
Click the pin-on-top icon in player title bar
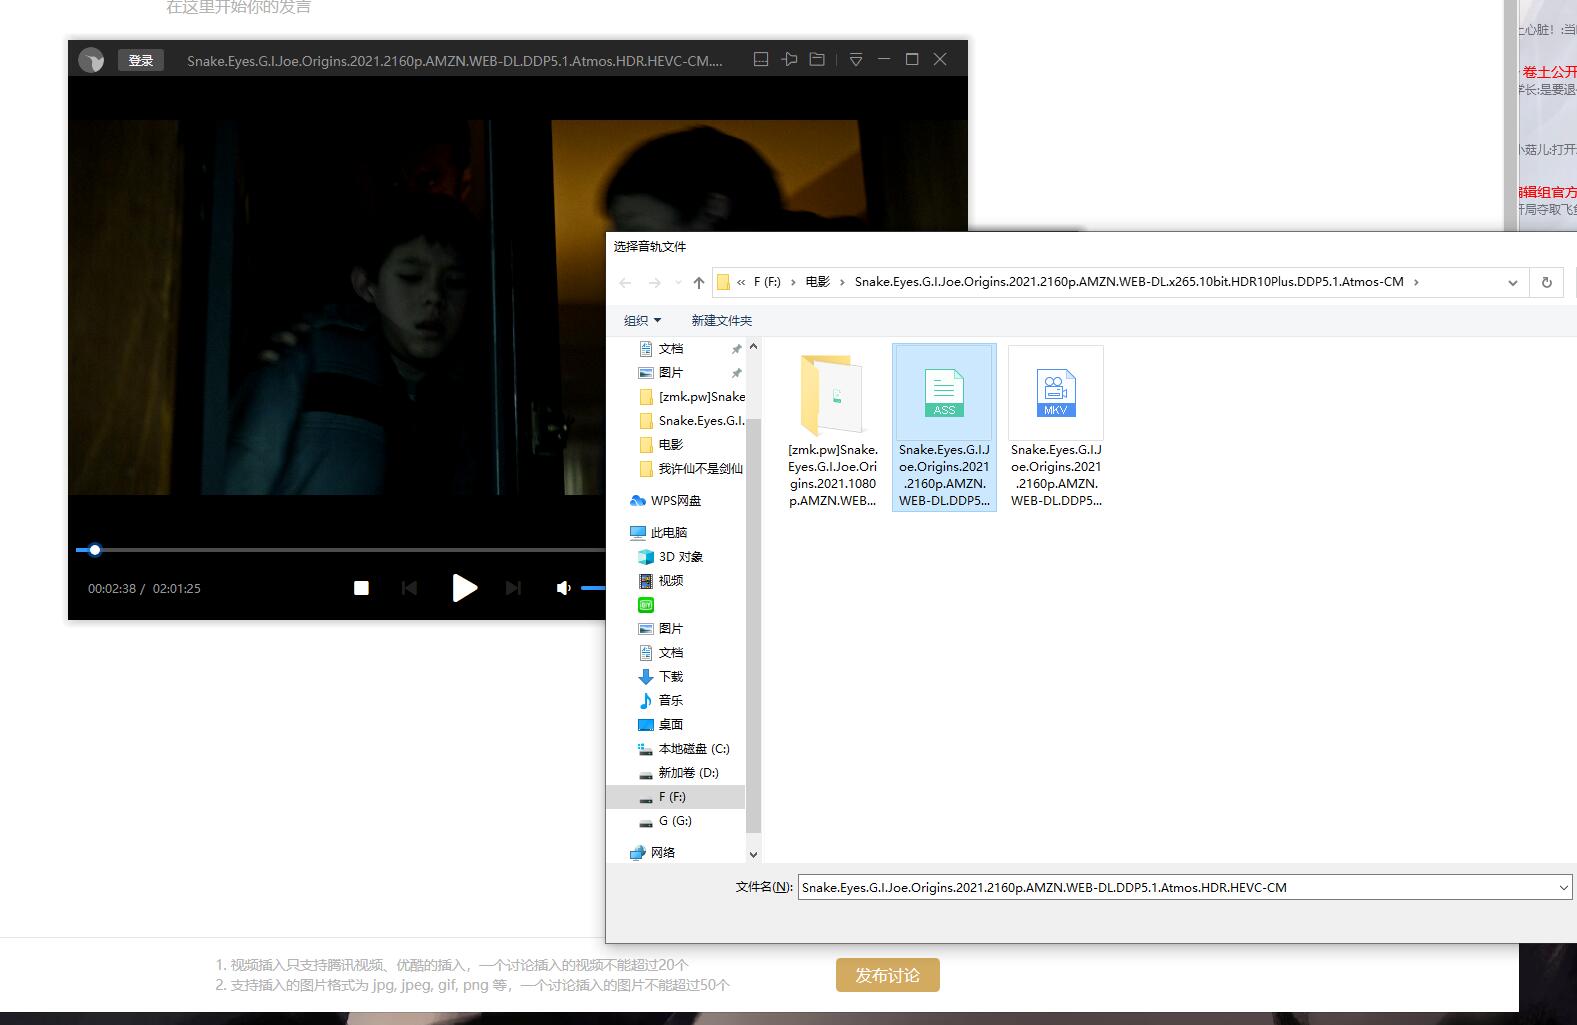point(789,60)
